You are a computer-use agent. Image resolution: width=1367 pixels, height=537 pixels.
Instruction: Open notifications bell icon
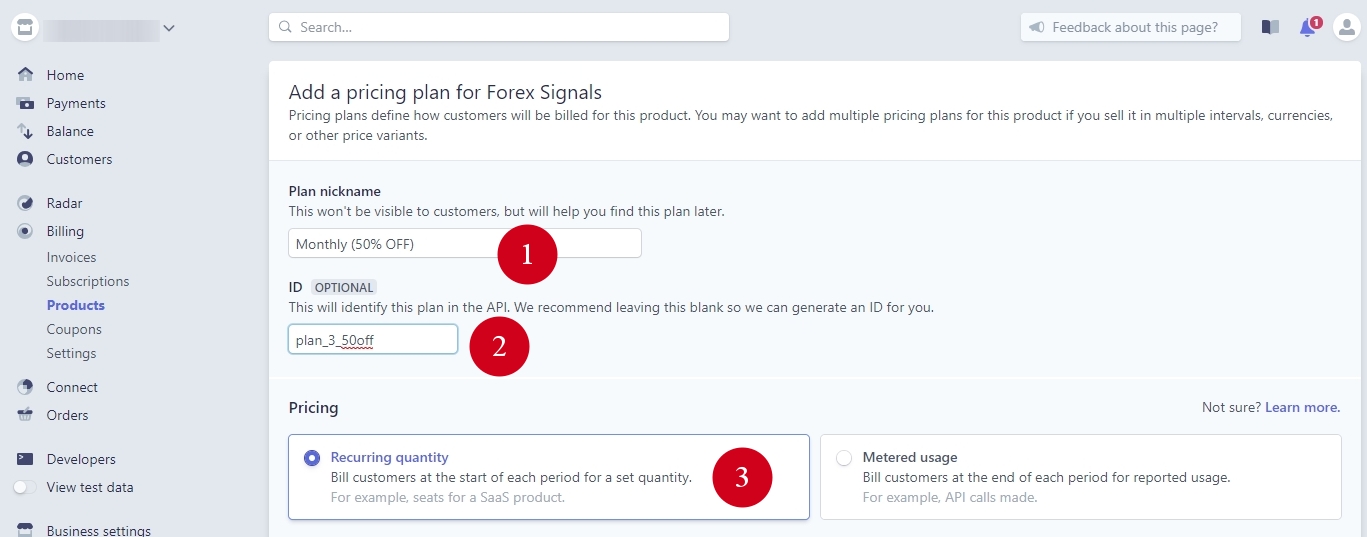tap(1308, 28)
